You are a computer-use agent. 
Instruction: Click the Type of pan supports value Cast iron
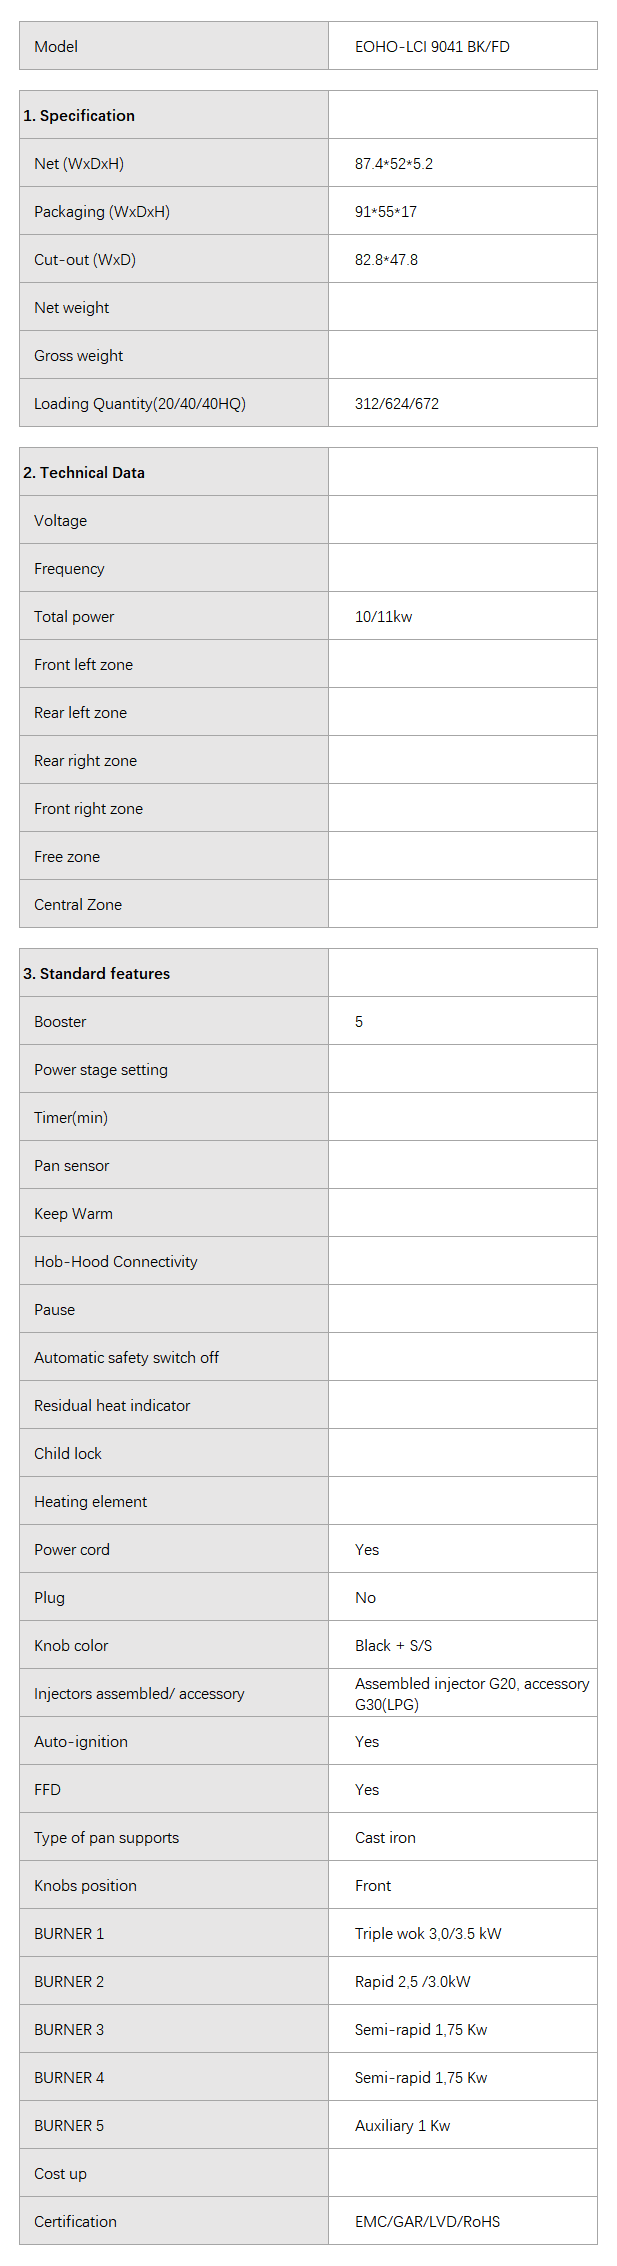coord(385,1838)
